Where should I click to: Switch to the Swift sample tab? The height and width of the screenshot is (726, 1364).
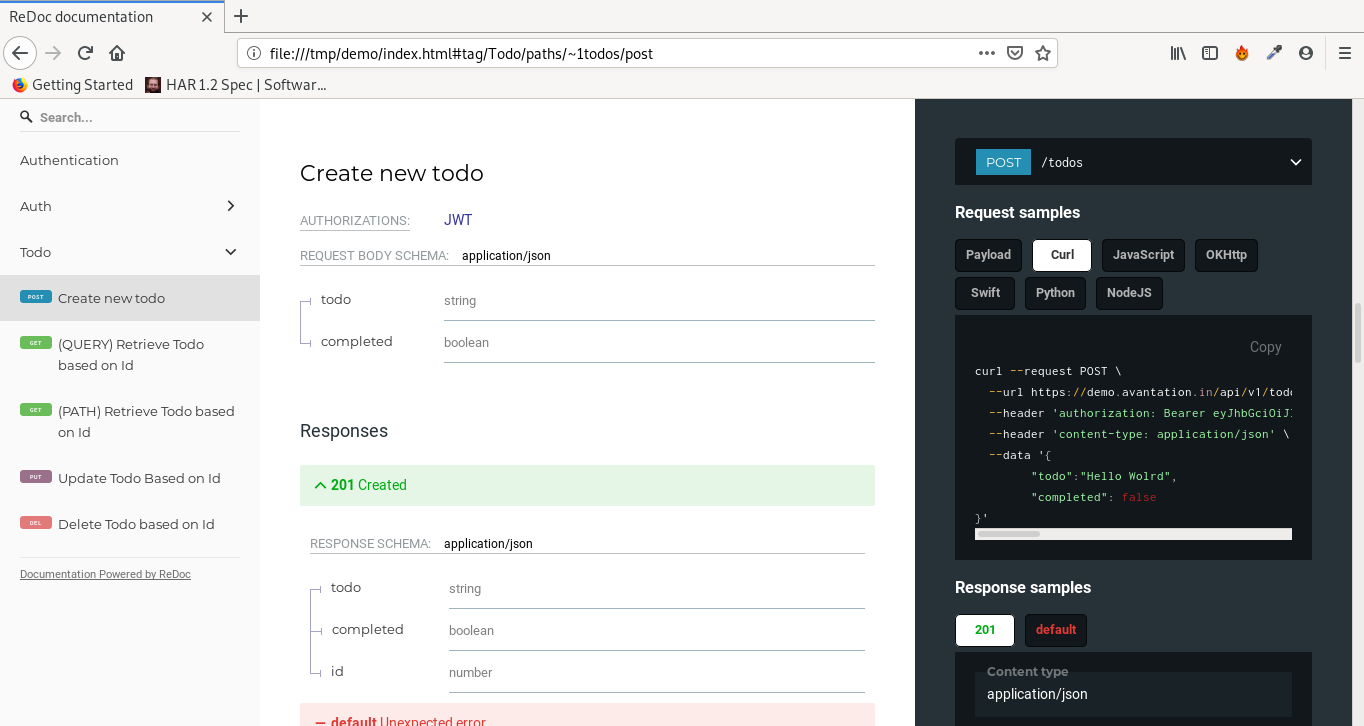pos(985,293)
